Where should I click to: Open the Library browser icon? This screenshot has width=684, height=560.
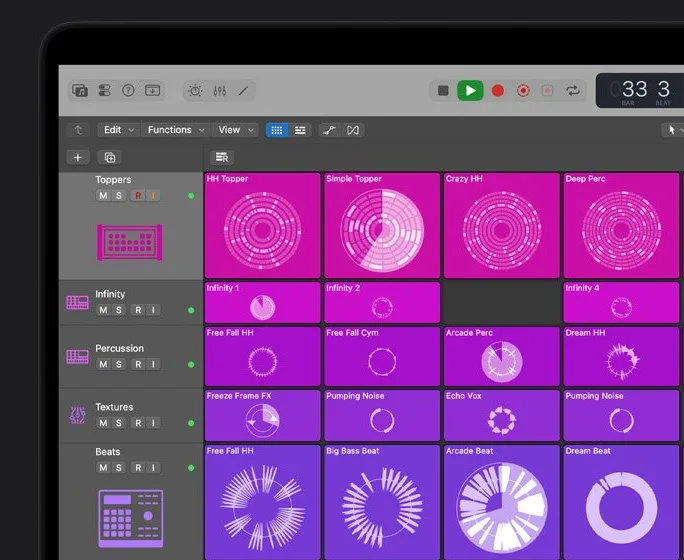click(x=80, y=91)
